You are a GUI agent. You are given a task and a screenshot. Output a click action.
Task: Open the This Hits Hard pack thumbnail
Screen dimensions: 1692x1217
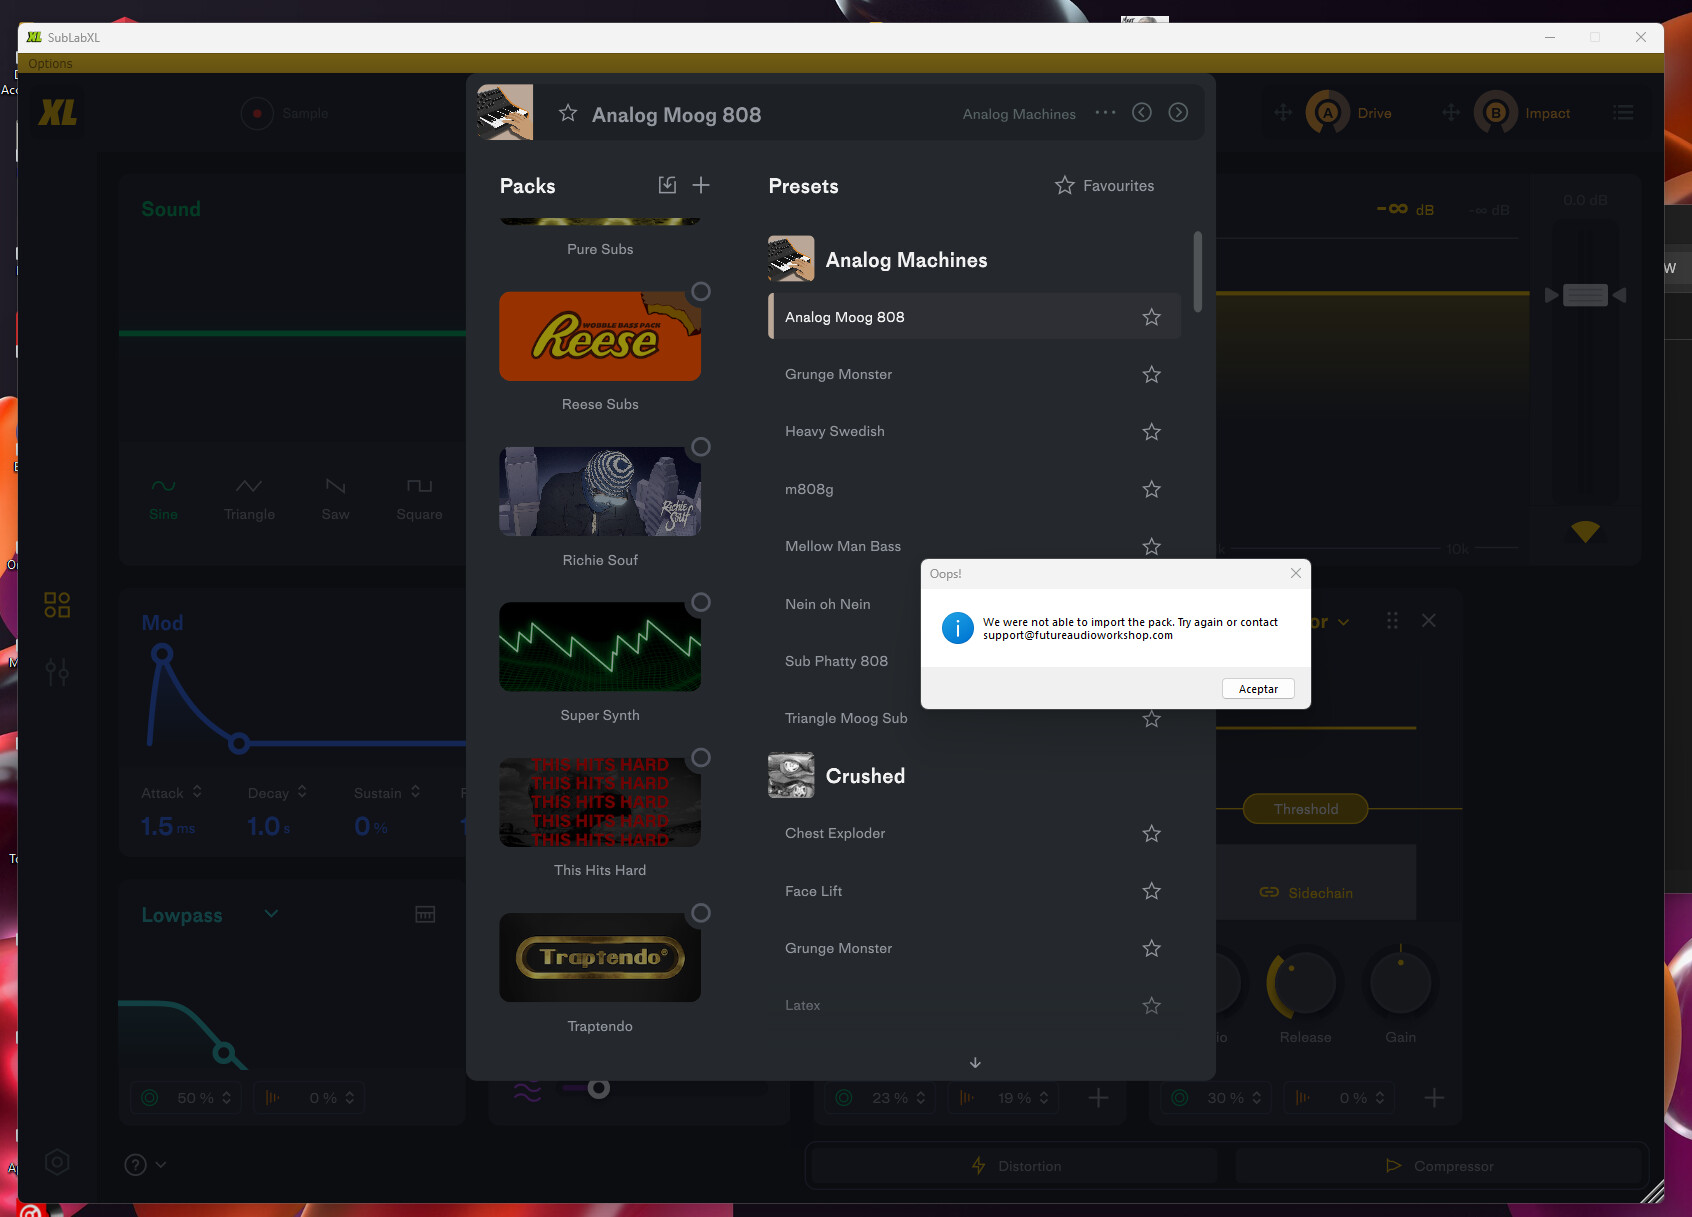tap(600, 802)
